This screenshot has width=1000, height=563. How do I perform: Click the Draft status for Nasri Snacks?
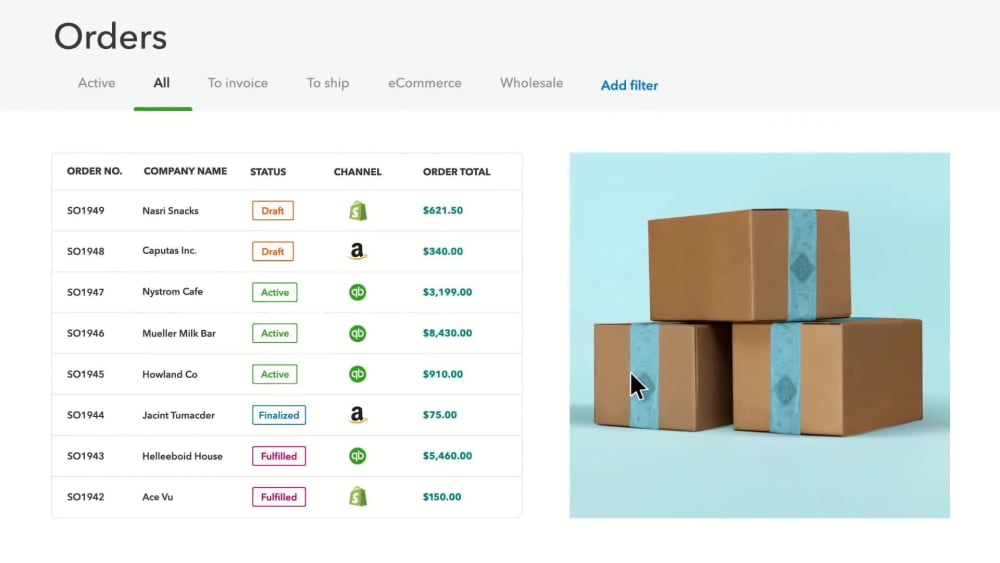tap(273, 210)
